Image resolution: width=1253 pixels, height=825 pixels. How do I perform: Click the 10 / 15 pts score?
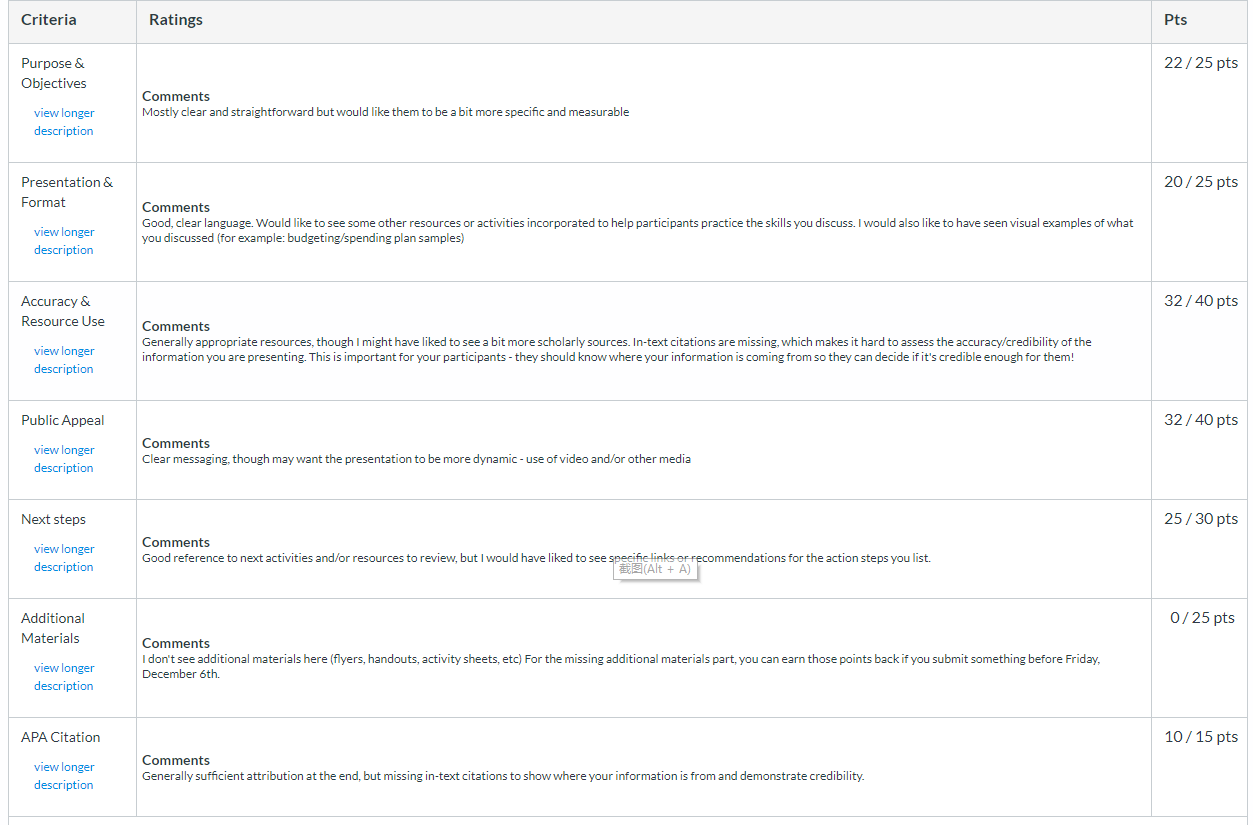pyautogui.click(x=1201, y=737)
